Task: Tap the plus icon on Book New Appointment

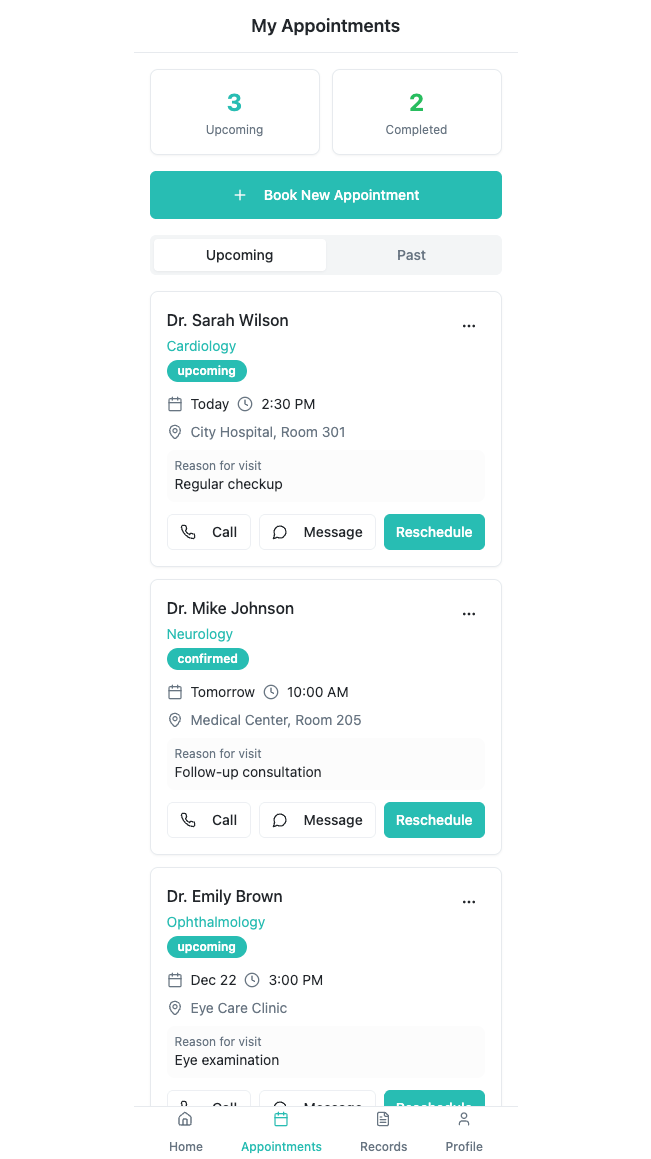Action: point(239,195)
